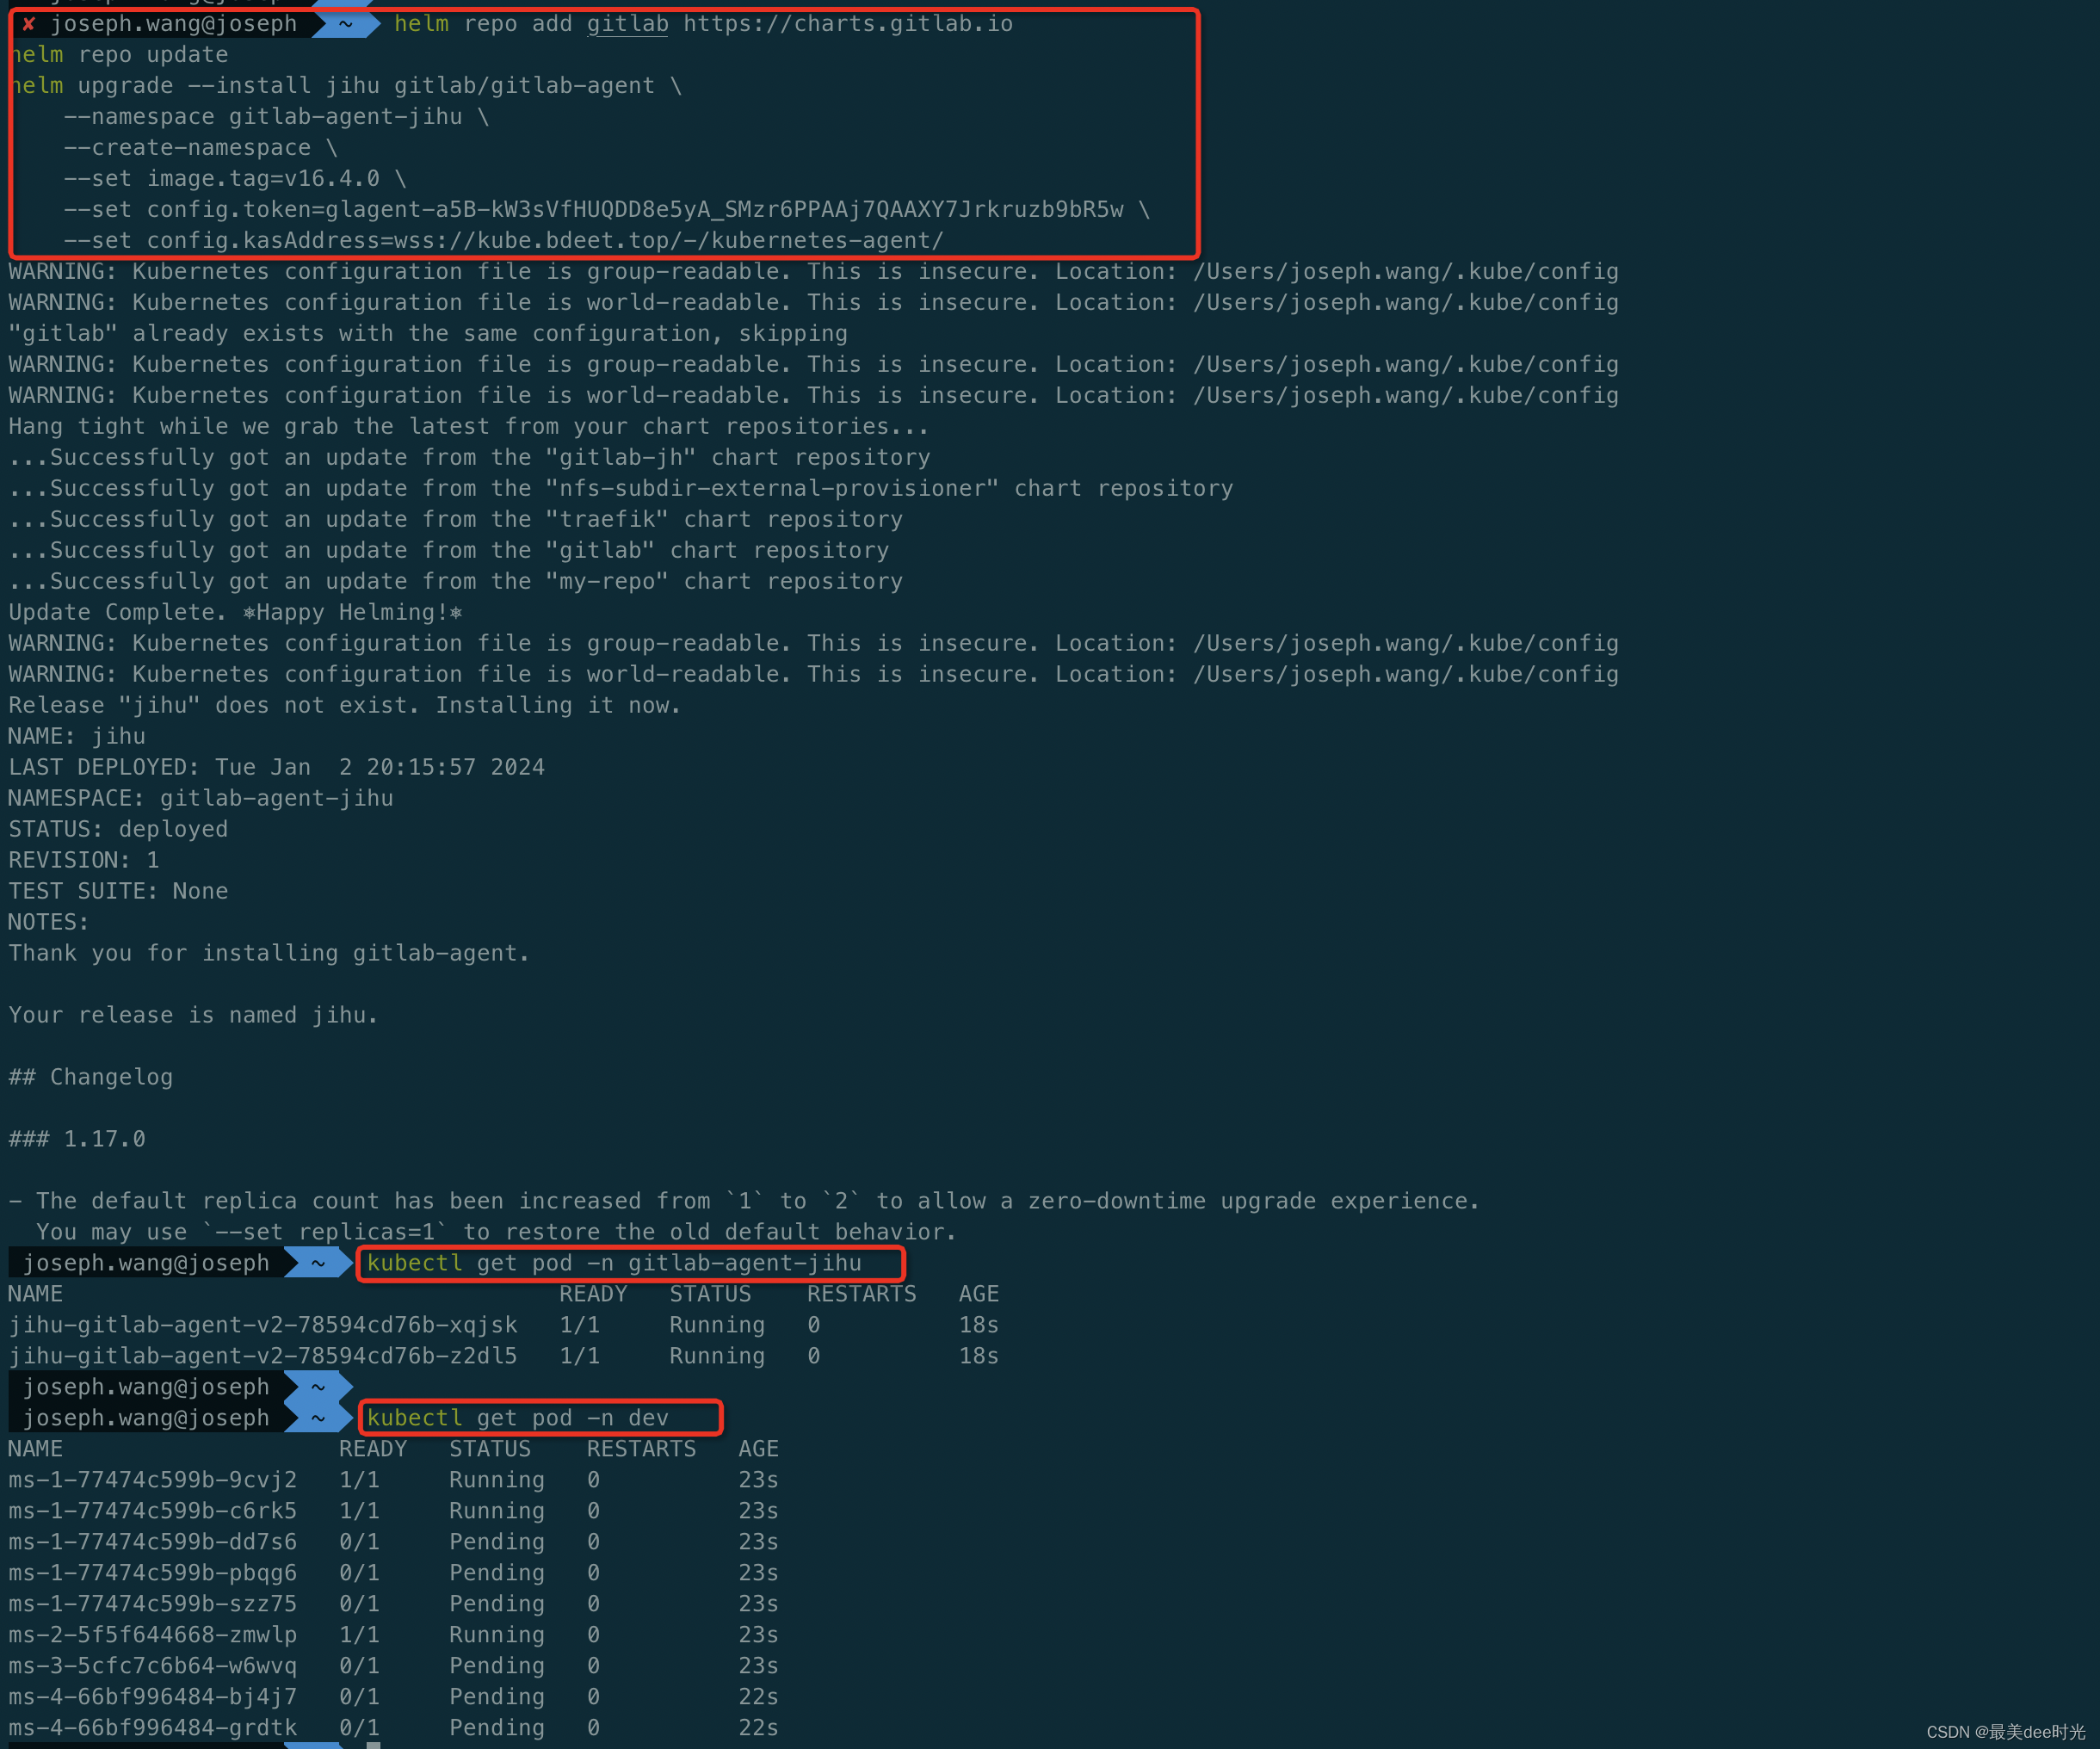The width and height of the screenshot is (2100, 1749).
Task: Click pod name ms-1-77474c599b-c6rk5
Action: click(153, 1512)
